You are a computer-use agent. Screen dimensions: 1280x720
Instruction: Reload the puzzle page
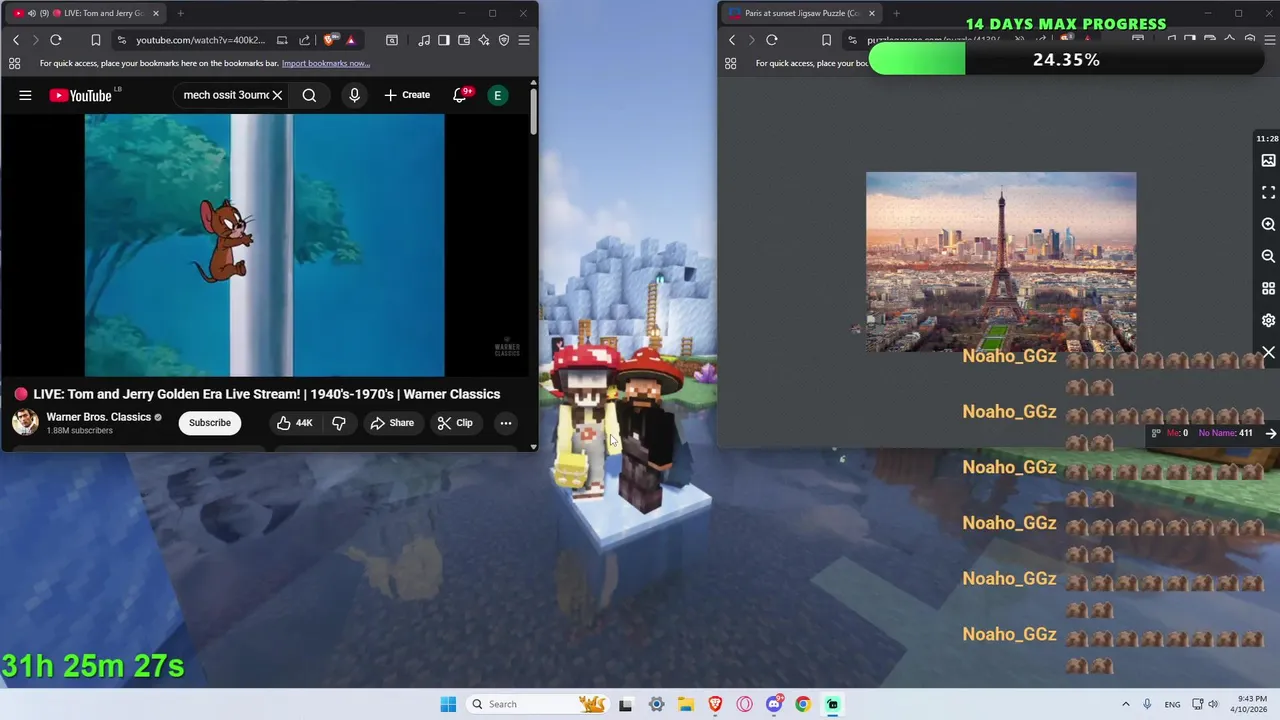(x=772, y=40)
